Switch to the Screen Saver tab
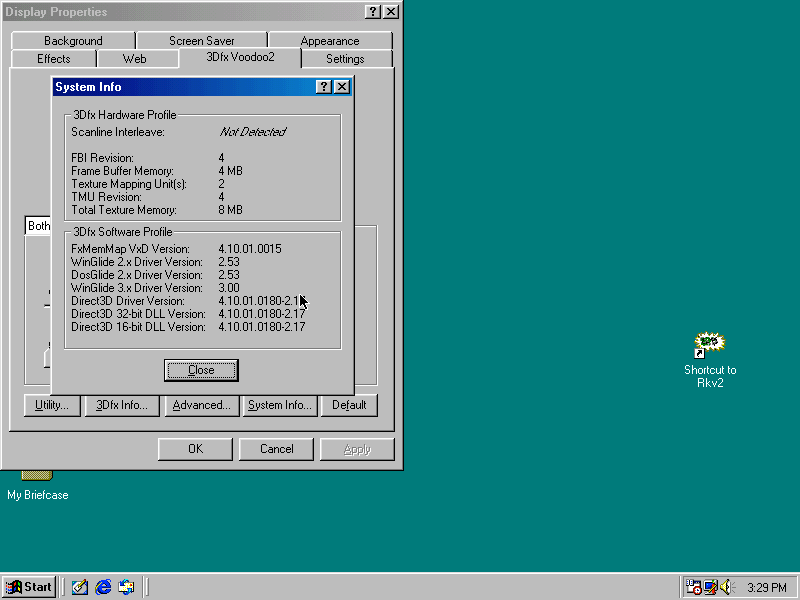The image size is (800, 600). pyautogui.click(x=202, y=41)
